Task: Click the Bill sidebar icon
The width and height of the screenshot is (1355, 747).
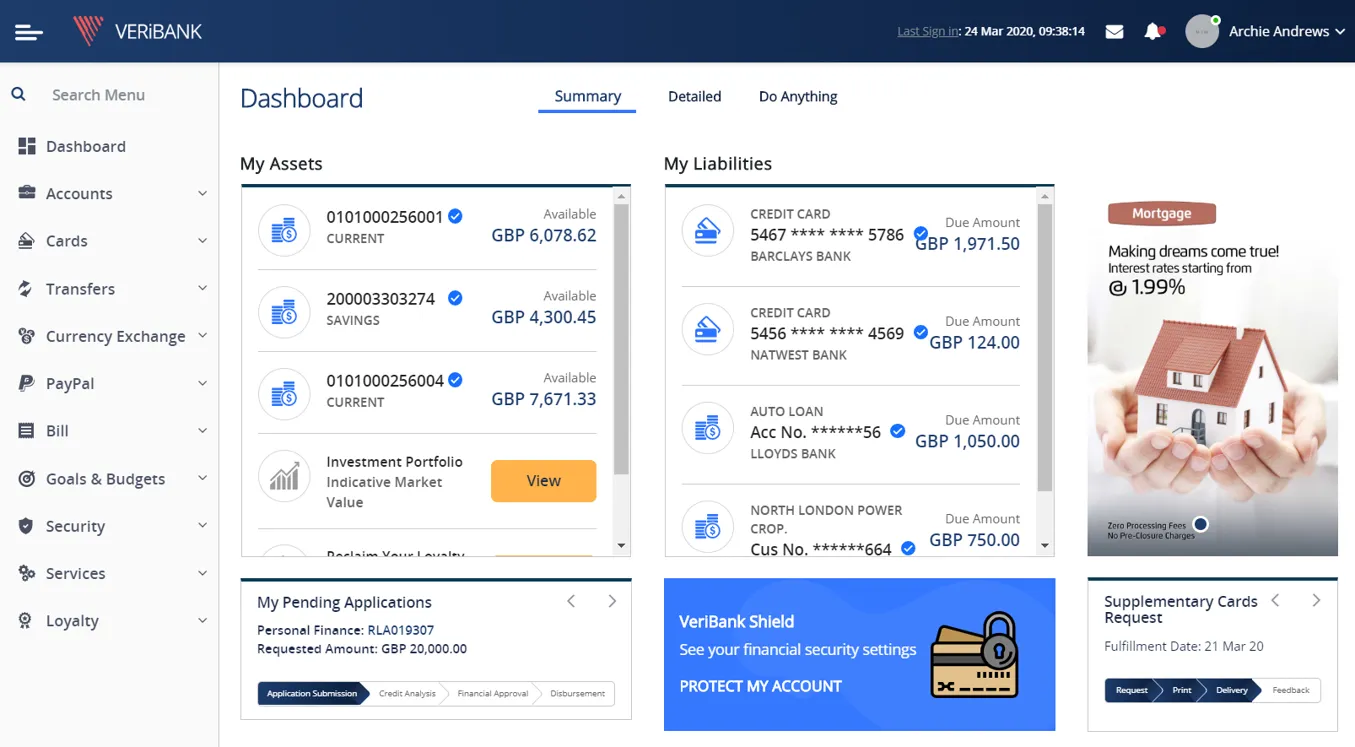Action: [x=27, y=431]
